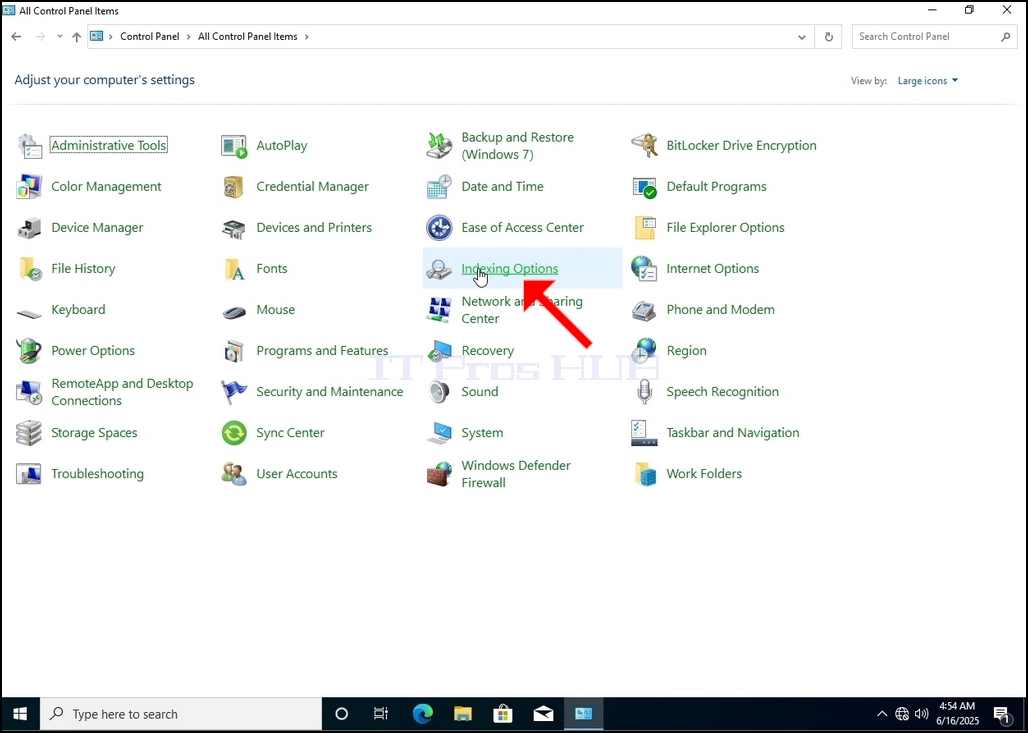Click the Device Manager icon
Screen dimensions: 1028x733
[30, 228]
